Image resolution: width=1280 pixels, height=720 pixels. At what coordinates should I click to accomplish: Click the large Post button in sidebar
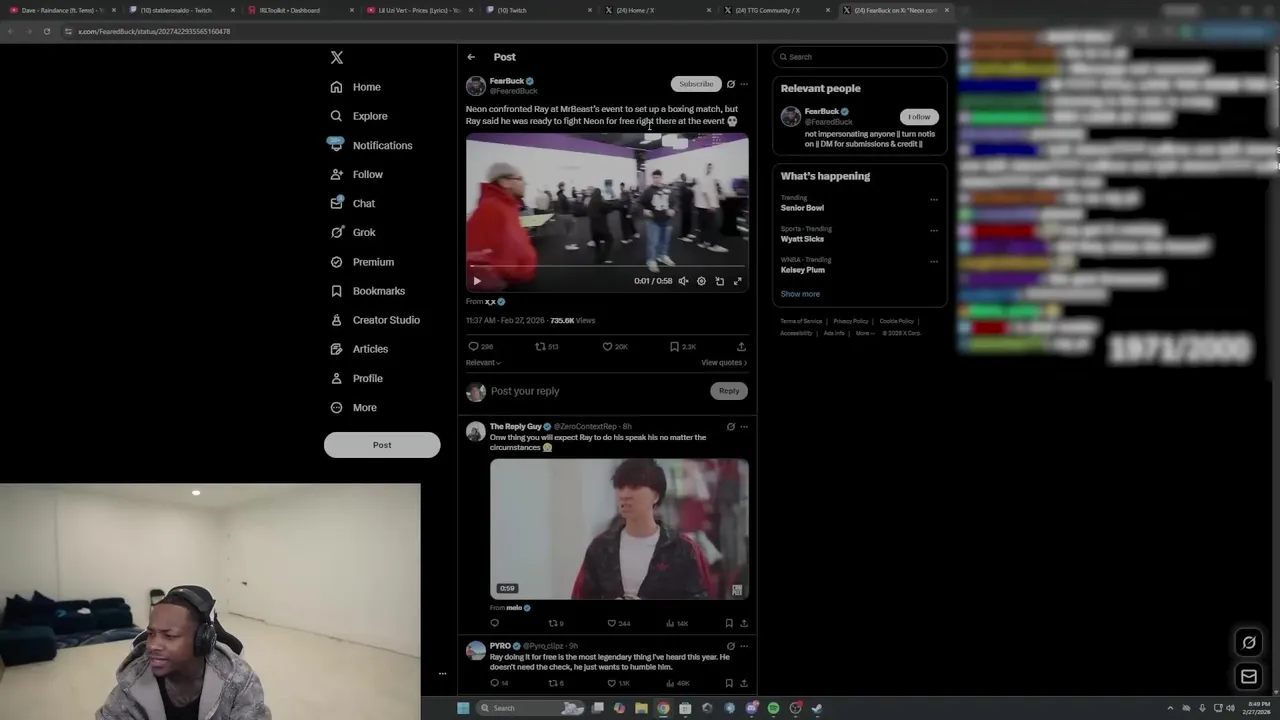tap(382, 445)
